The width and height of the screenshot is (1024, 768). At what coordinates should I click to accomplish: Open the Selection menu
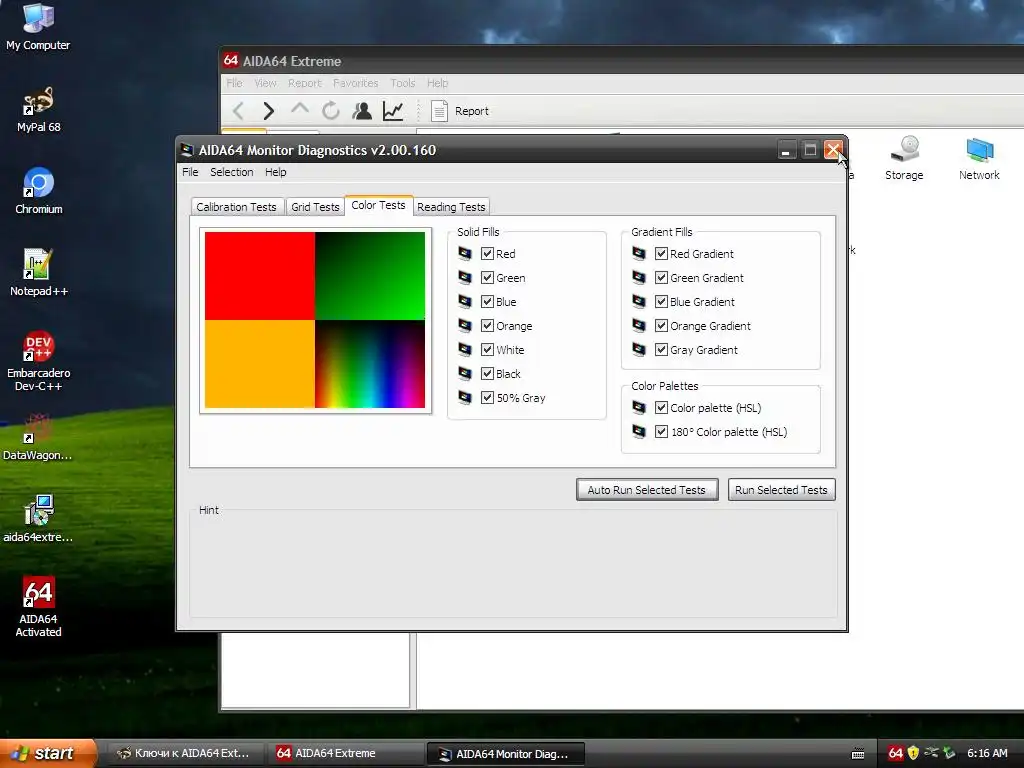pos(232,172)
